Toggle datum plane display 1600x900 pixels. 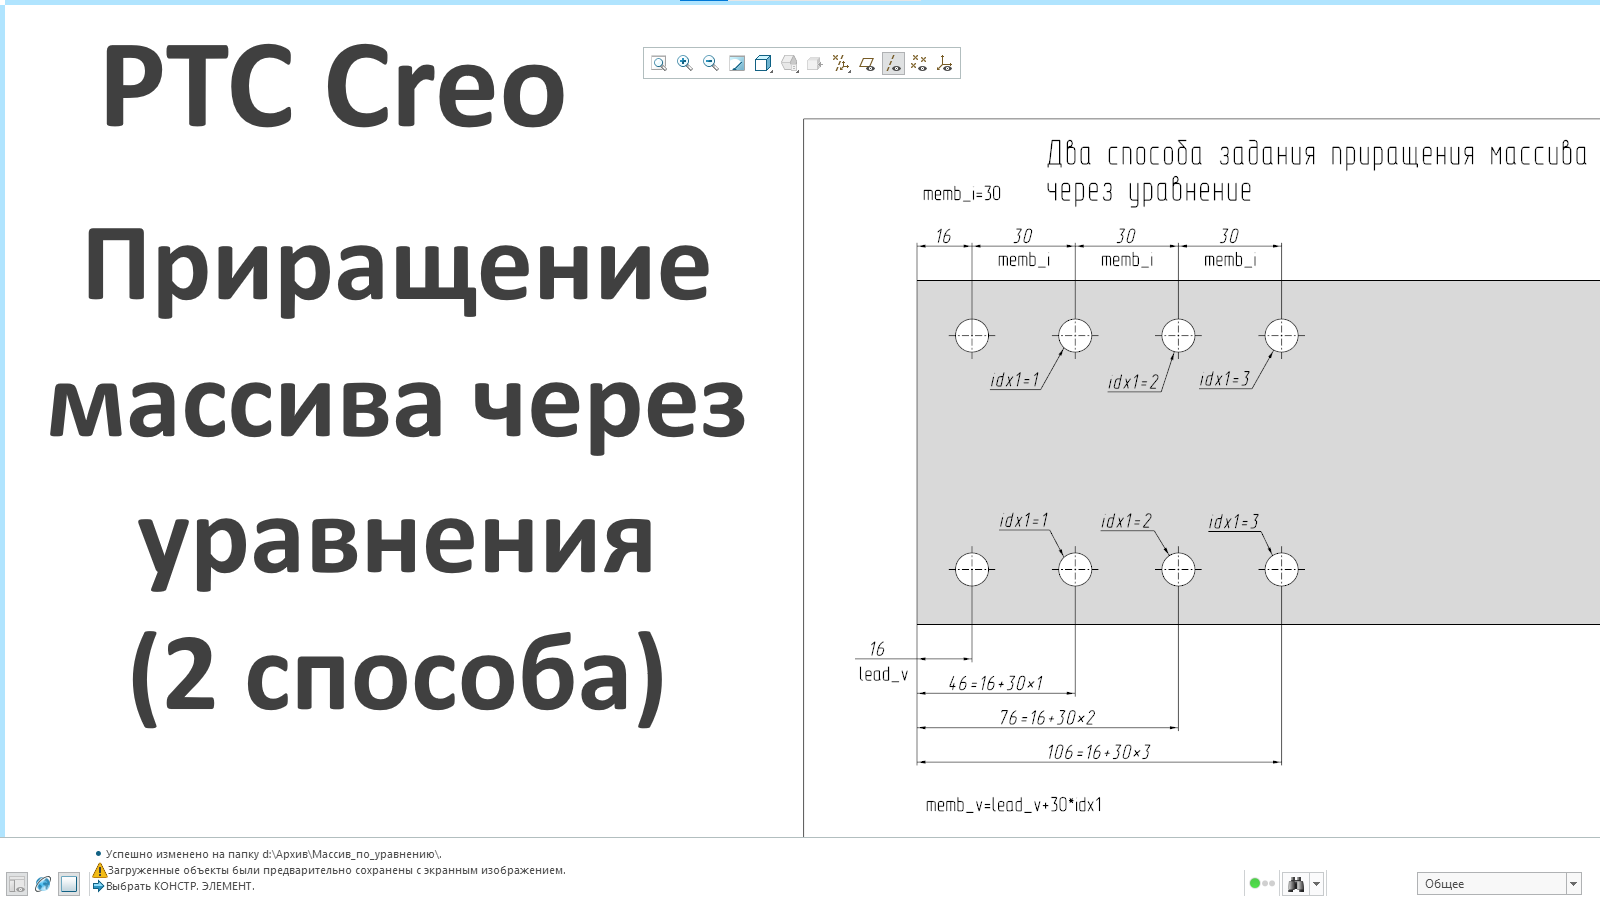coord(867,63)
